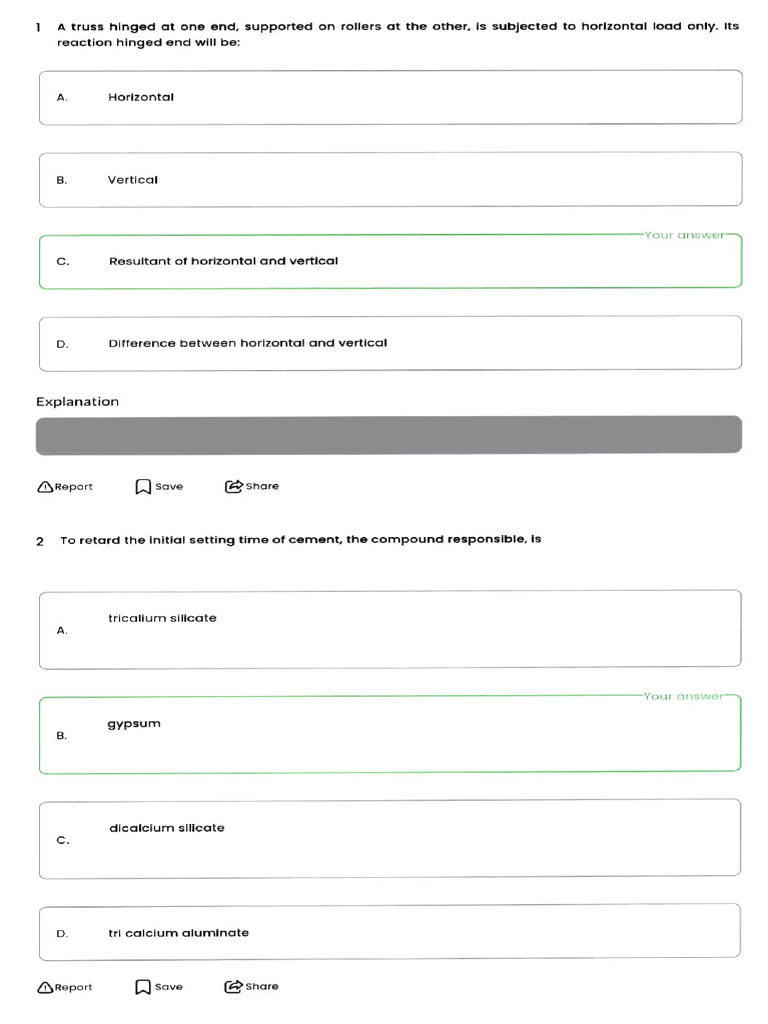Click the Report warning icon under question 2
768x1024 pixels.
pos(45,987)
